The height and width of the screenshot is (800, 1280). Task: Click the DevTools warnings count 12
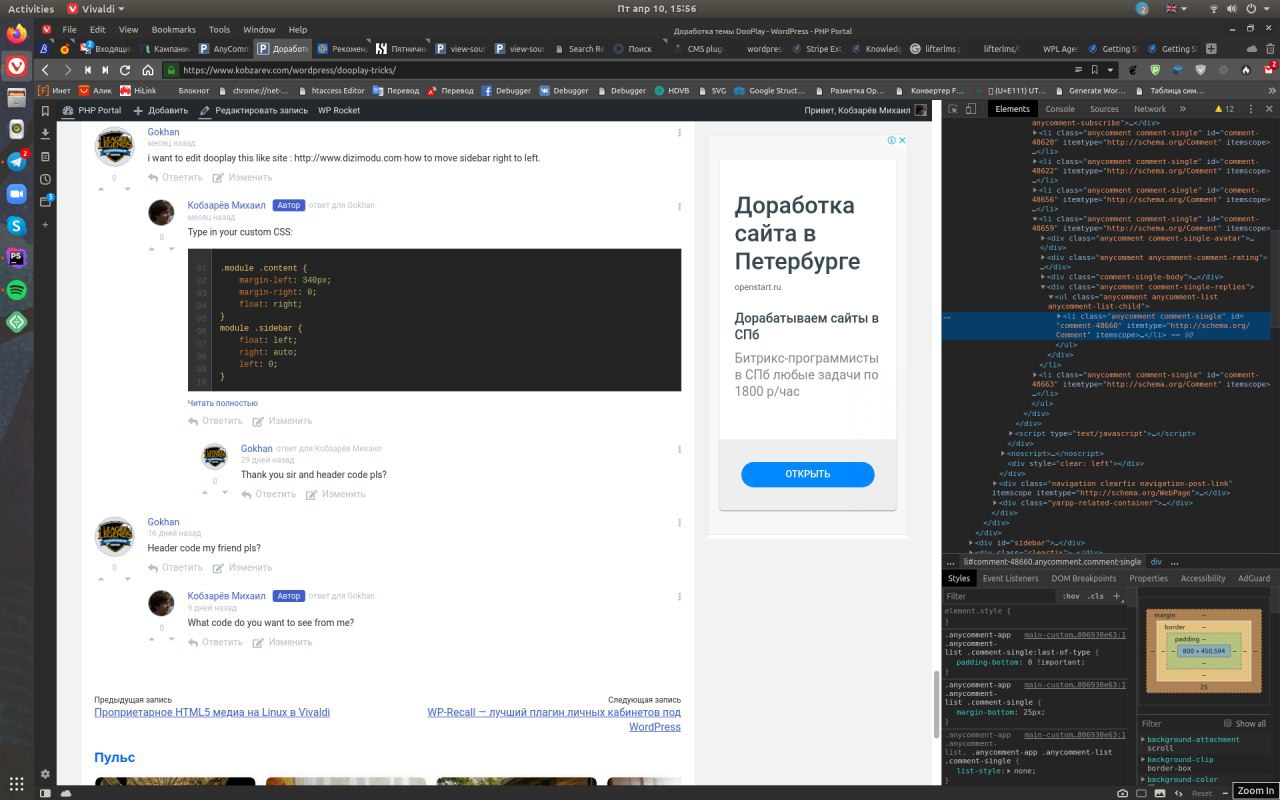click(x=1223, y=109)
